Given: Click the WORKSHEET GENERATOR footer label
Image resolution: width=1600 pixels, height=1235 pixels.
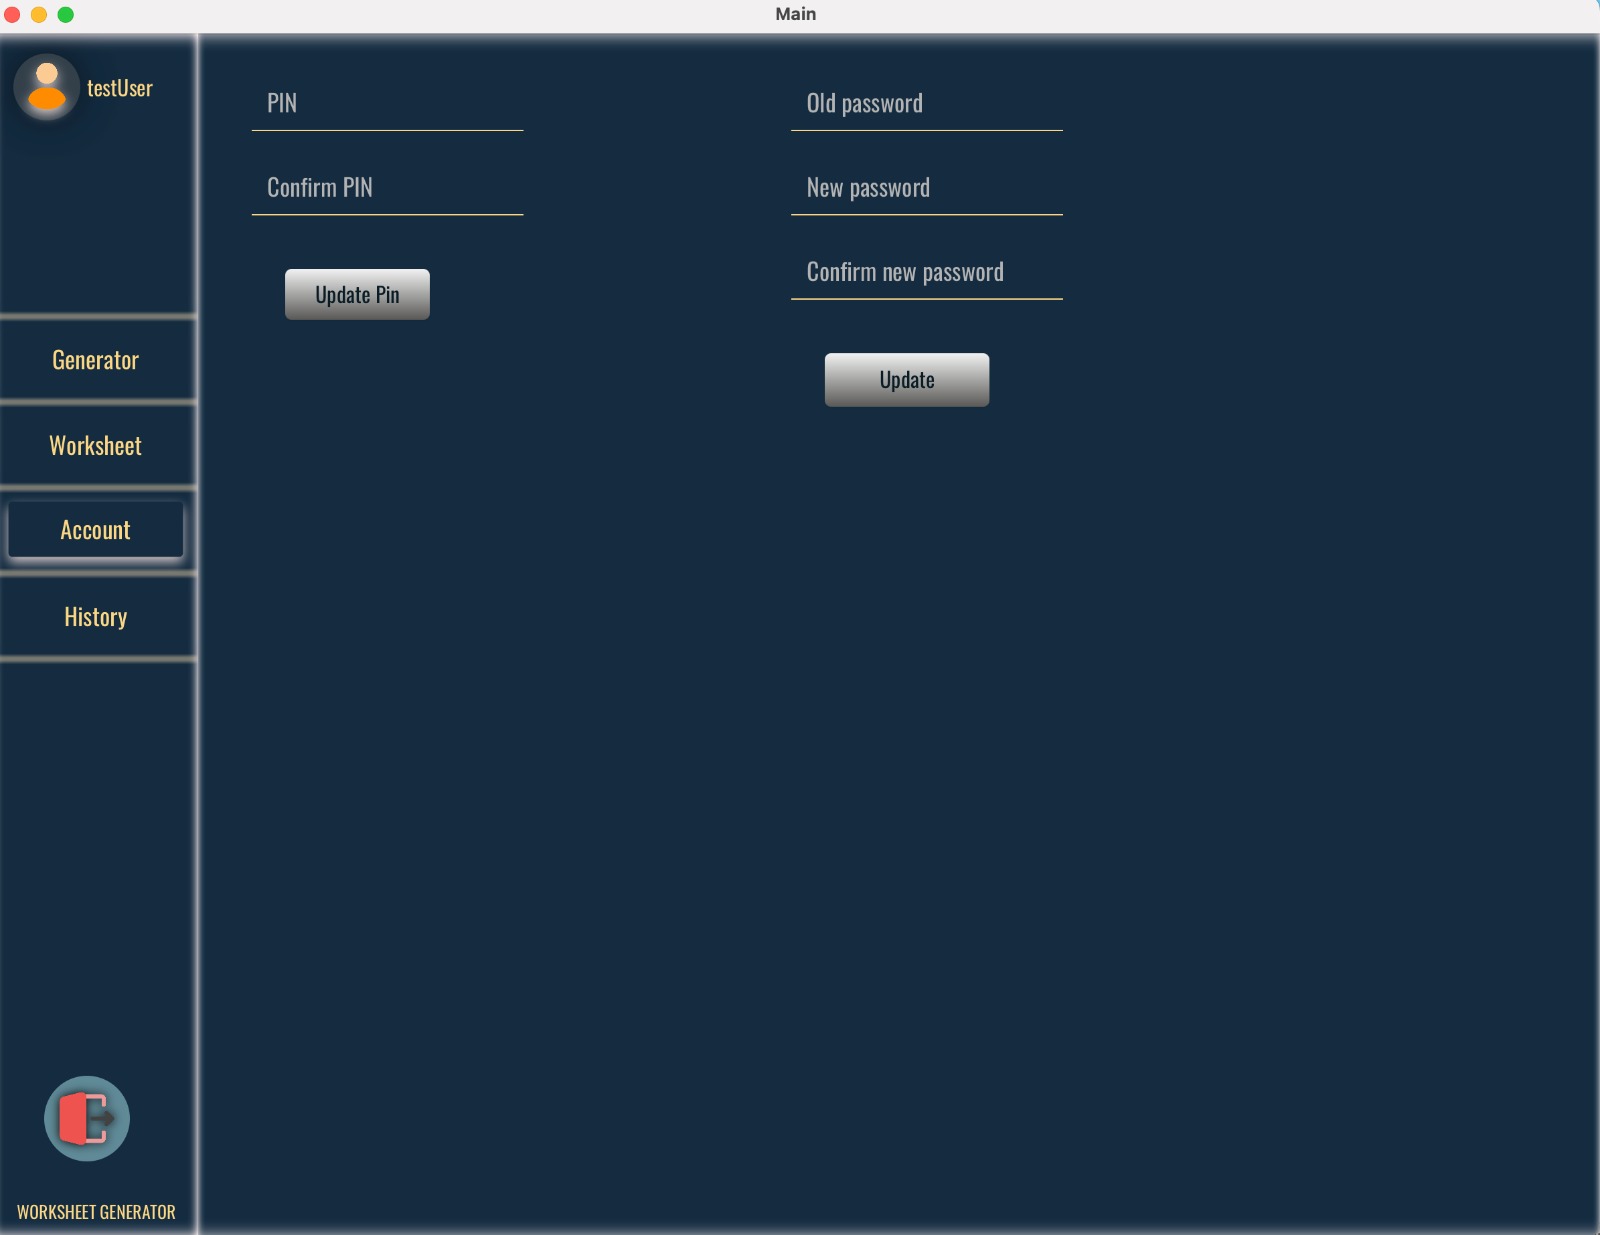Looking at the screenshot, I should [x=96, y=1212].
